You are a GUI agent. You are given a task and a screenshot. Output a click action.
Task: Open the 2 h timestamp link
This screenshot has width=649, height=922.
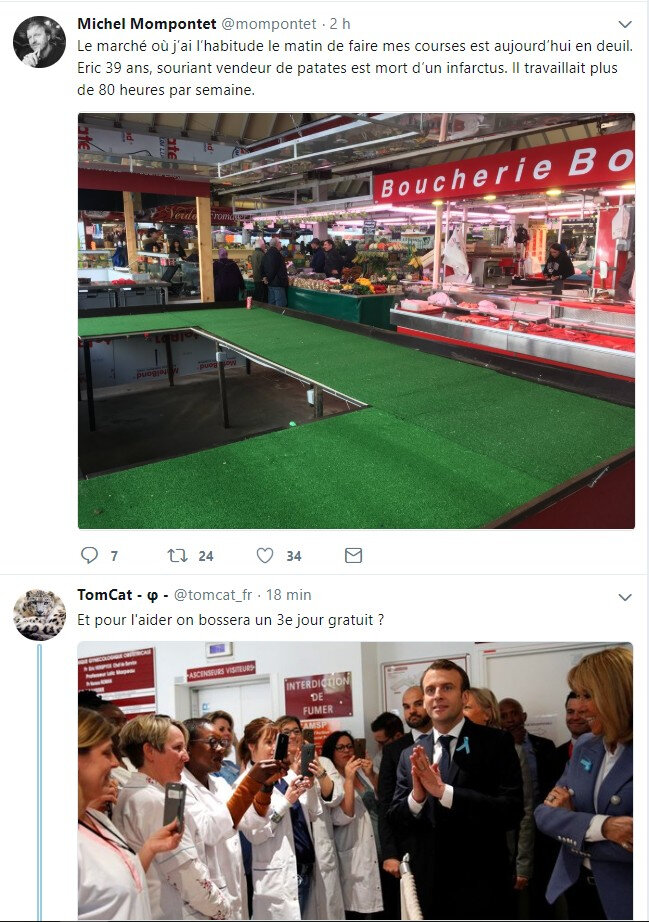(340, 24)
